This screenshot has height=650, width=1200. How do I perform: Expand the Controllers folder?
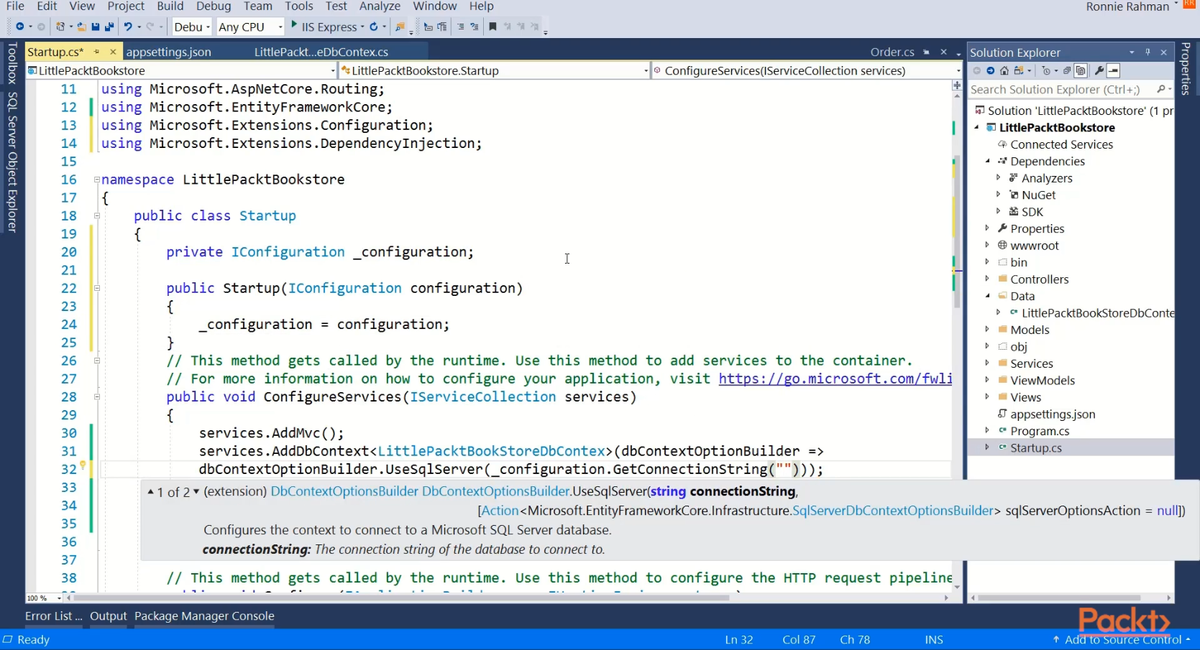click(x=988, y=280)
